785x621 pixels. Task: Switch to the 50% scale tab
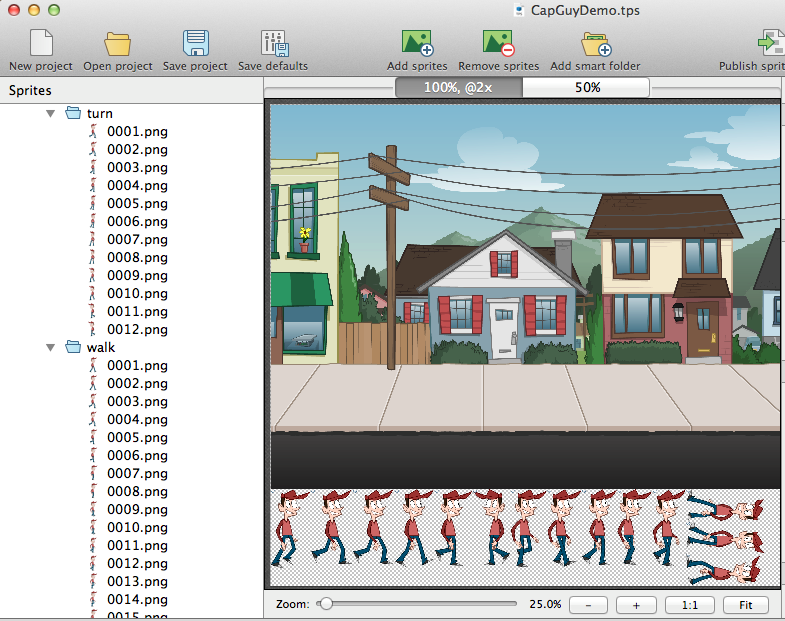pyautogui.click(x=587, y=88)
